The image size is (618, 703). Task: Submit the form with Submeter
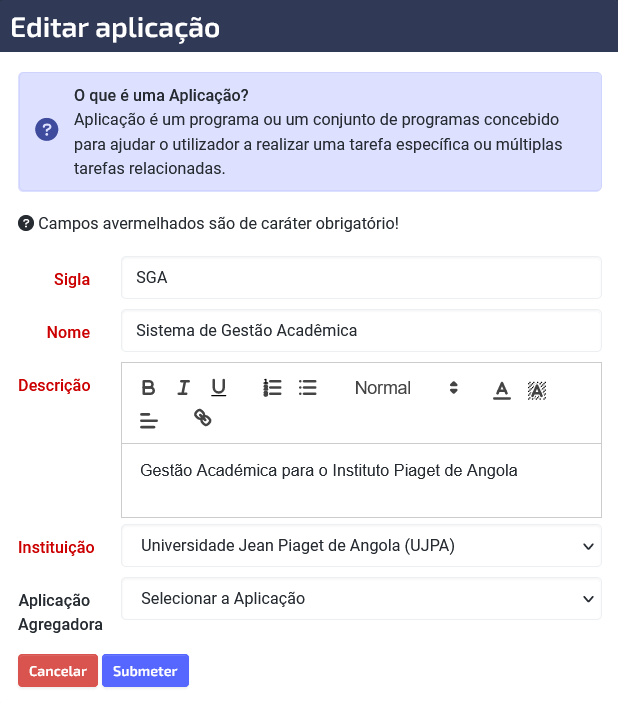(x=145, y=671)
